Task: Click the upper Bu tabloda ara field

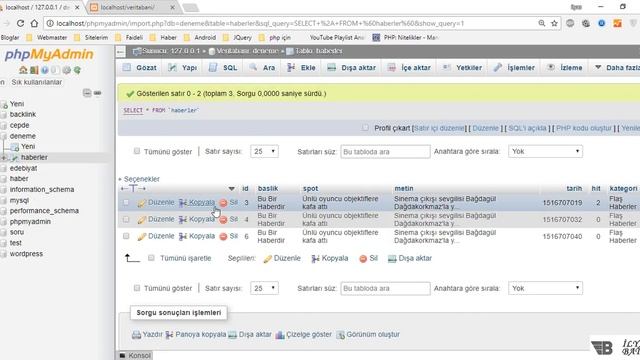Action: click(x=385, y=151)
